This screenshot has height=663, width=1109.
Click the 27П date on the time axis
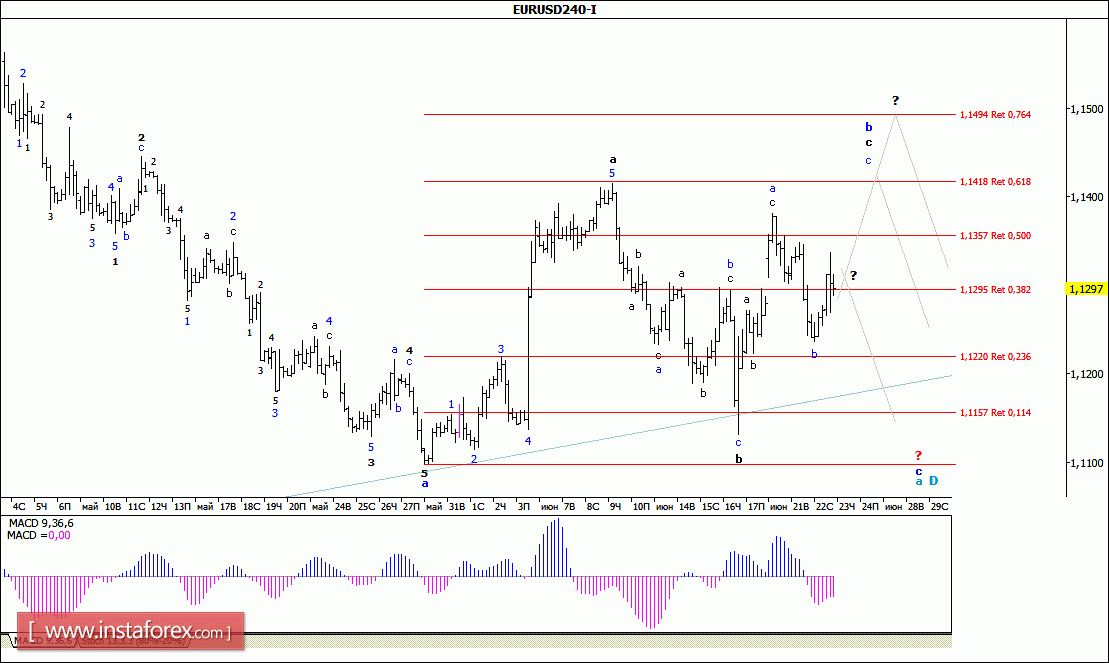tap(411, 507)
